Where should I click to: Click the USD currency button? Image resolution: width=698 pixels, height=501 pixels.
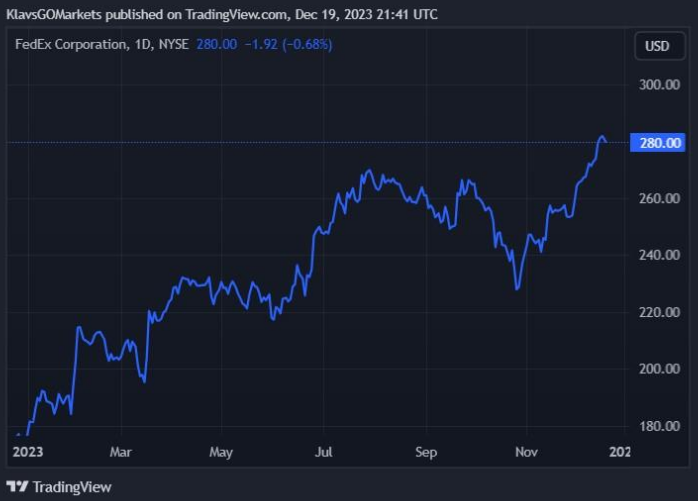(659, 46)
